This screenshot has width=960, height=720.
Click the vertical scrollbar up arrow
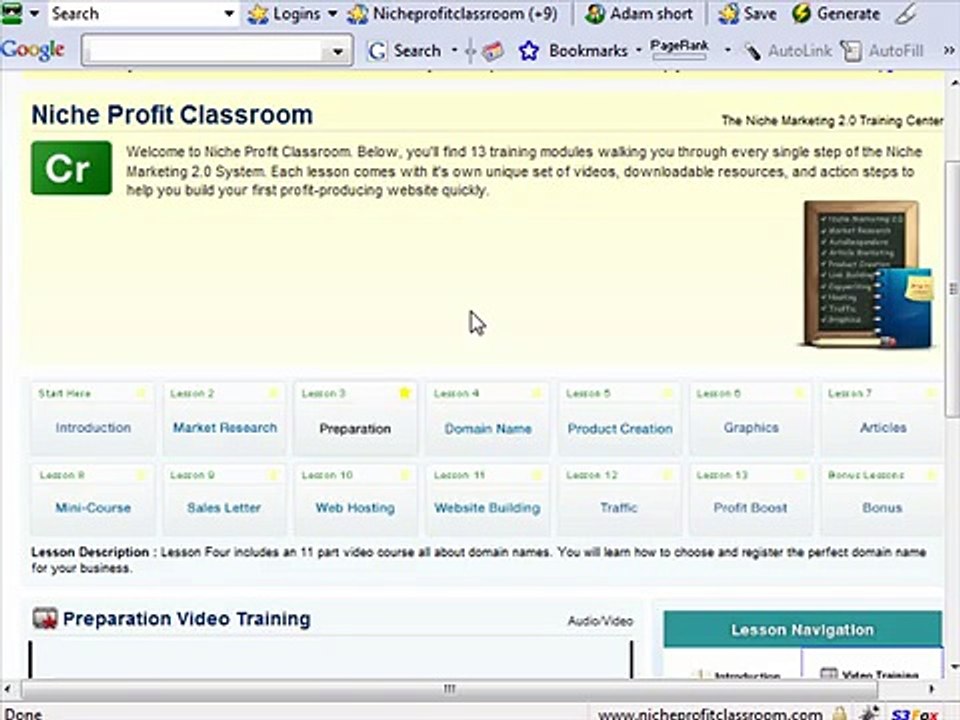(953, 81)
